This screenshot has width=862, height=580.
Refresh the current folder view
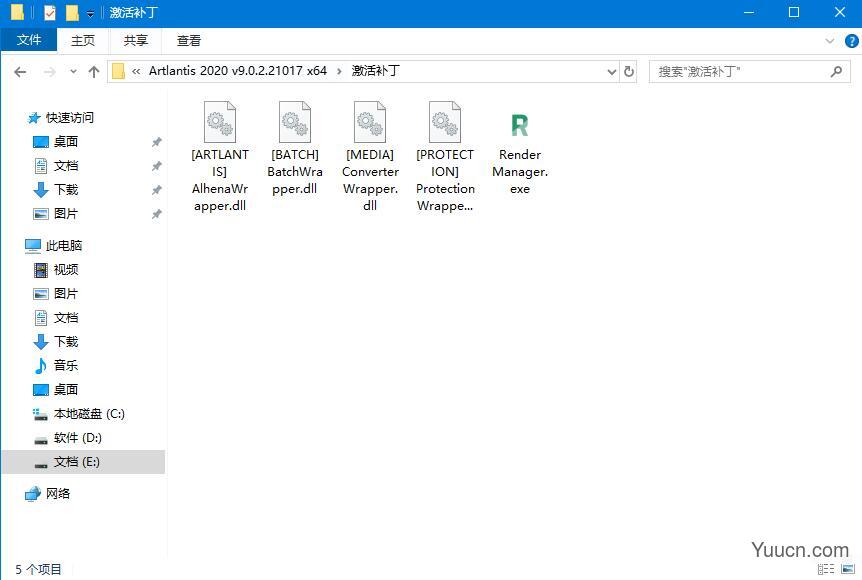pos(629,71)
